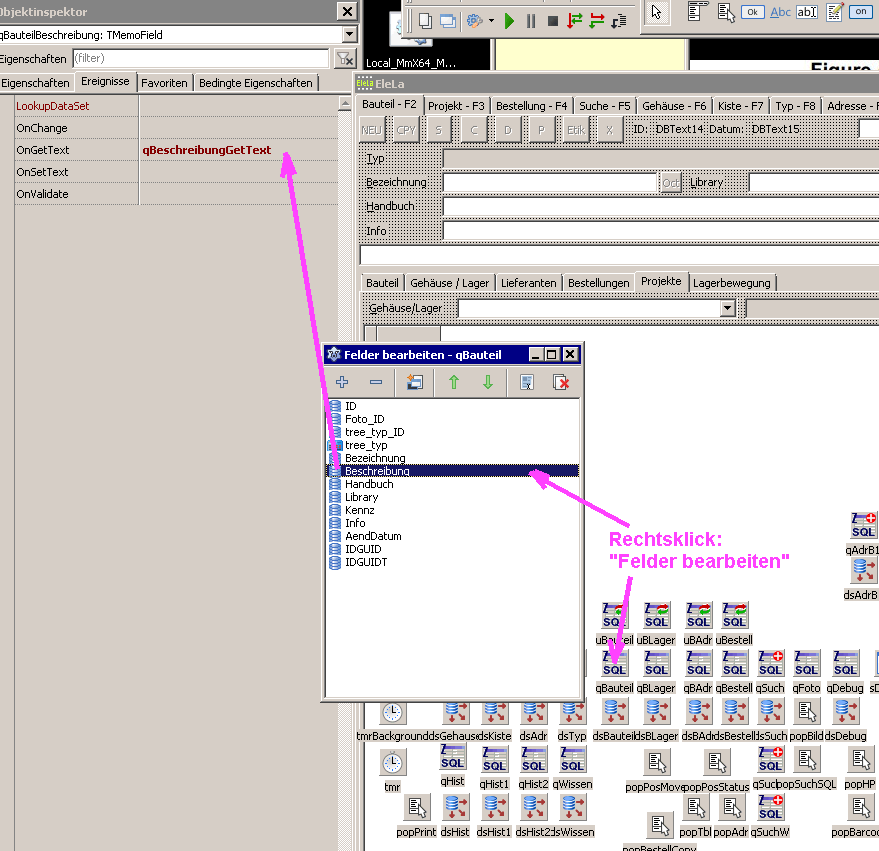Click the Stop program toolbar icon

[552, 20]
